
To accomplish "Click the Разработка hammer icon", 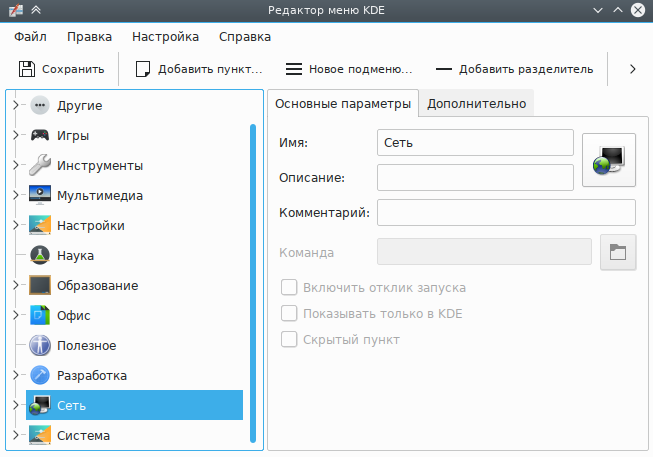I will tap(40, 375).
